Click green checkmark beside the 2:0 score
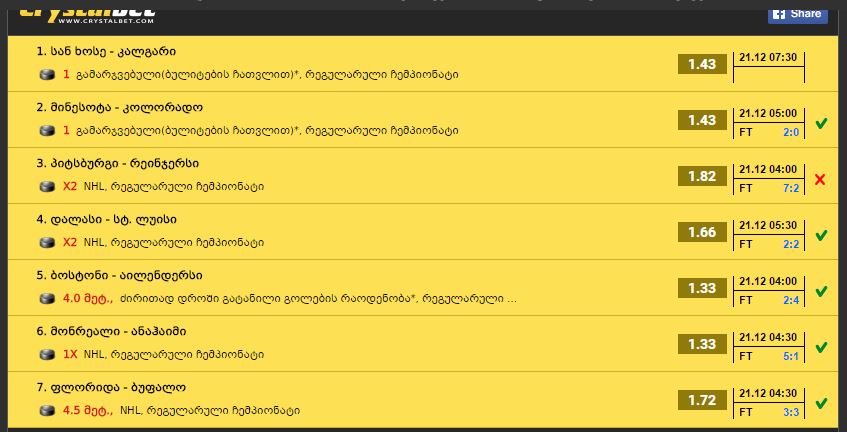The width and height of the screenshot is (847, 432). click(821, 124)
